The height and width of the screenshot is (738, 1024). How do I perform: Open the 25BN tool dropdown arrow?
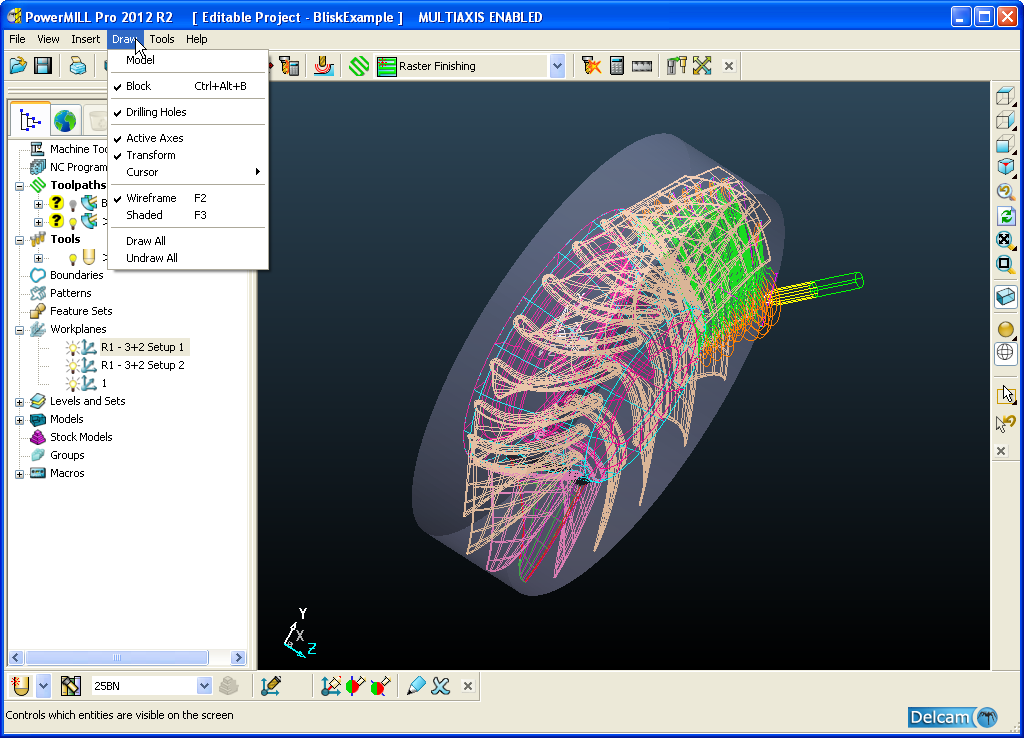[204, 686]
